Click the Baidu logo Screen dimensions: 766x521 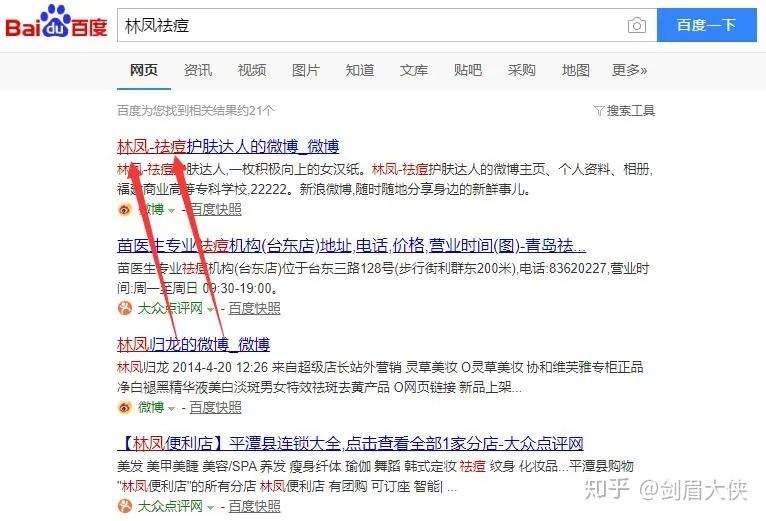coord(56,22)
